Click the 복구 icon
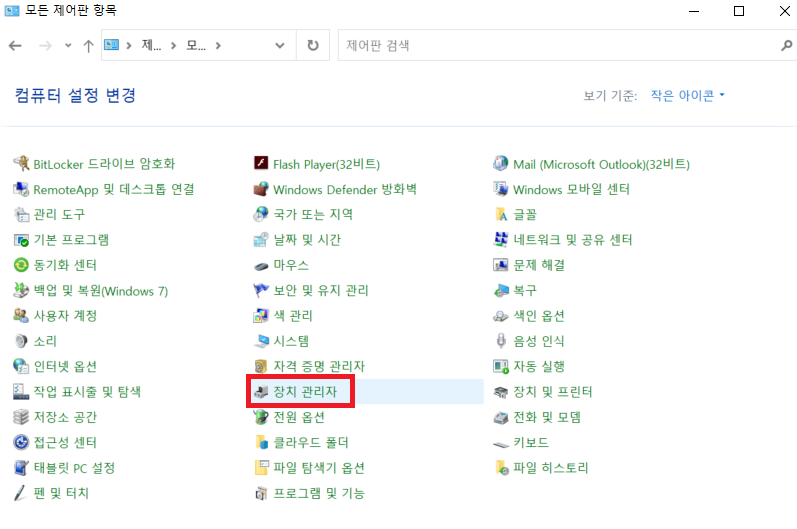797x529 pixels. tap(501, 291)
